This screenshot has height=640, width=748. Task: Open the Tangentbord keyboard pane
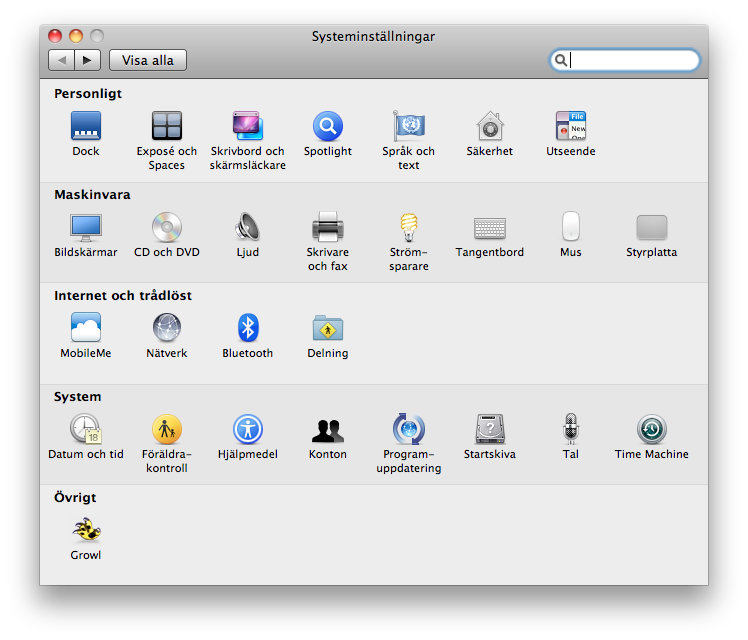489,228
